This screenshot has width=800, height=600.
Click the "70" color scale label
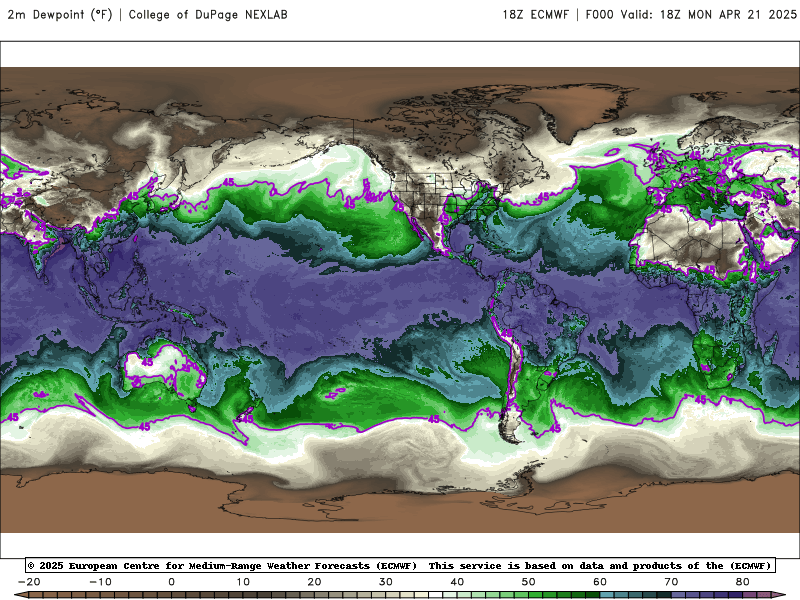[x=671, y=582]
